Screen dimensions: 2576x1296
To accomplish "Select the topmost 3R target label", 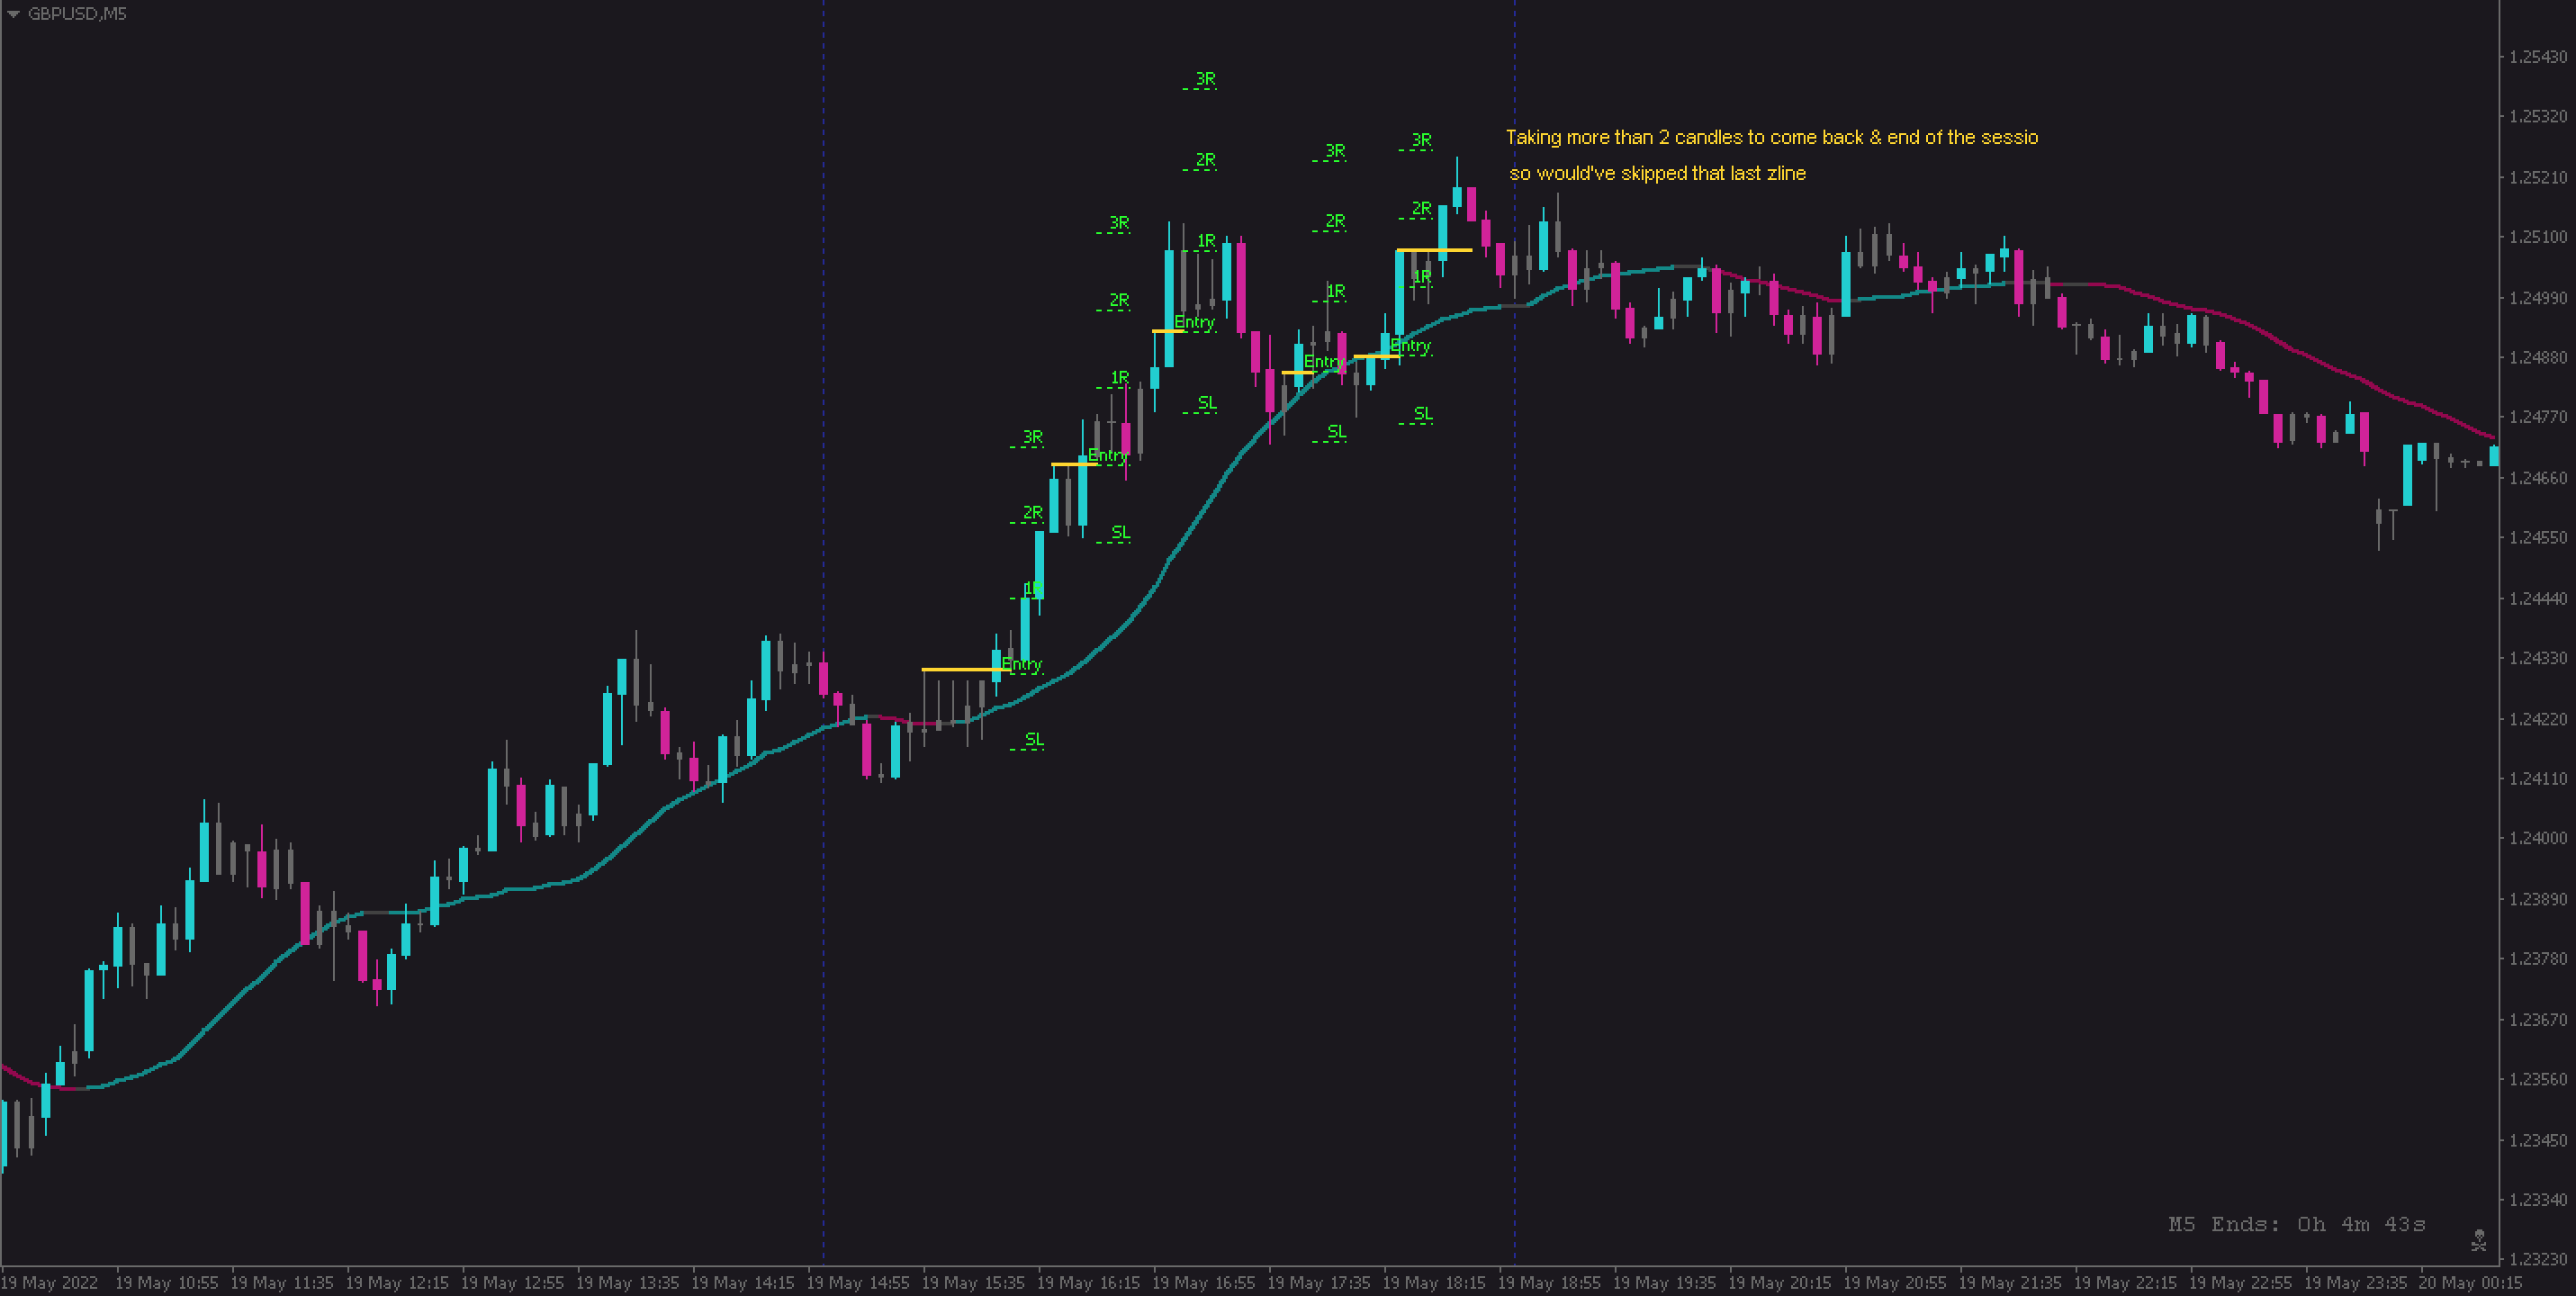I will click(x=1205, y=79).
